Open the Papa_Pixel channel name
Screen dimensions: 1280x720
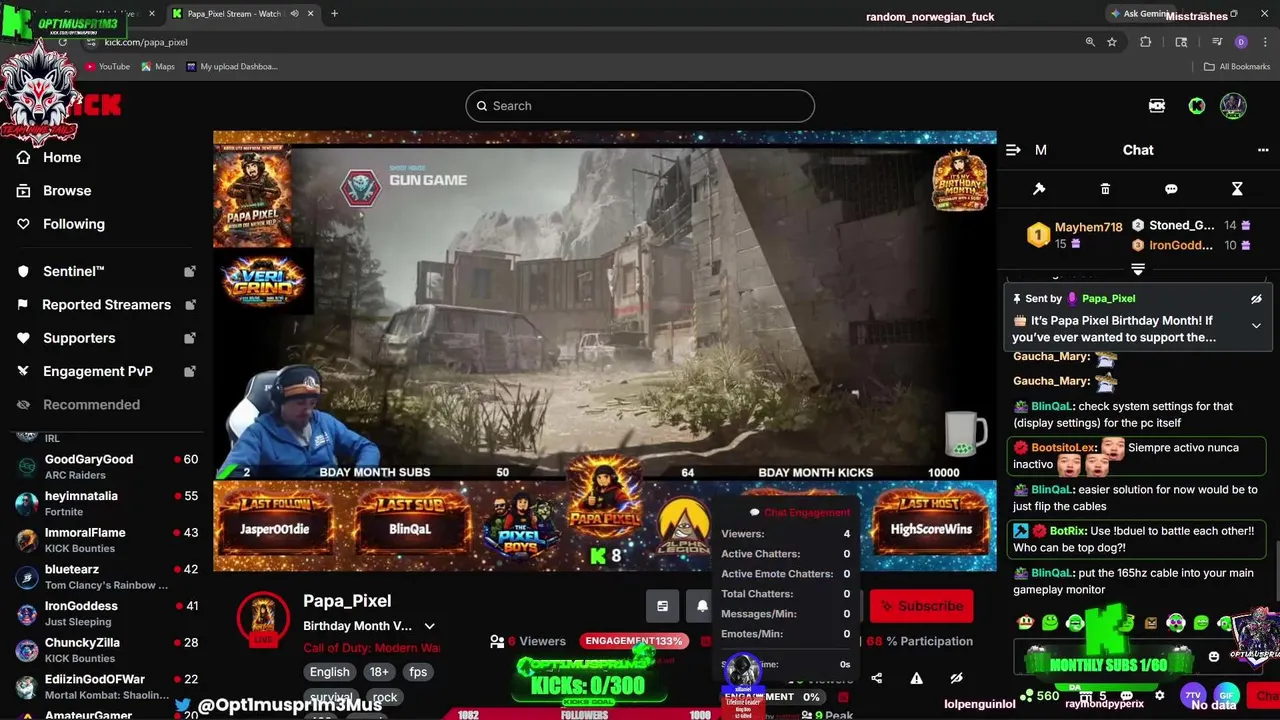(x=347, y=601)
